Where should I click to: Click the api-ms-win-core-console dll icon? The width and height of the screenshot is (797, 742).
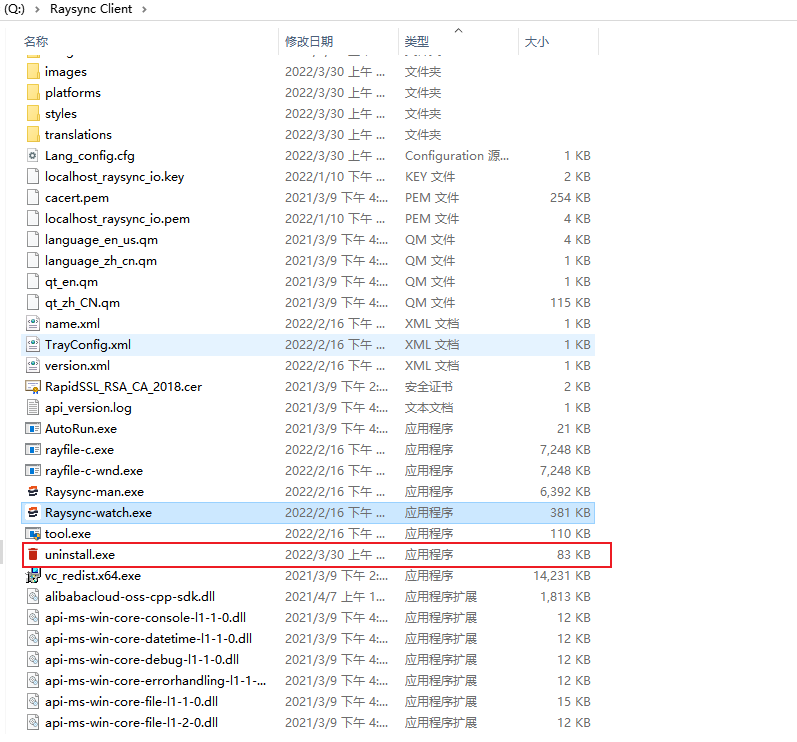tap(33, 617)
